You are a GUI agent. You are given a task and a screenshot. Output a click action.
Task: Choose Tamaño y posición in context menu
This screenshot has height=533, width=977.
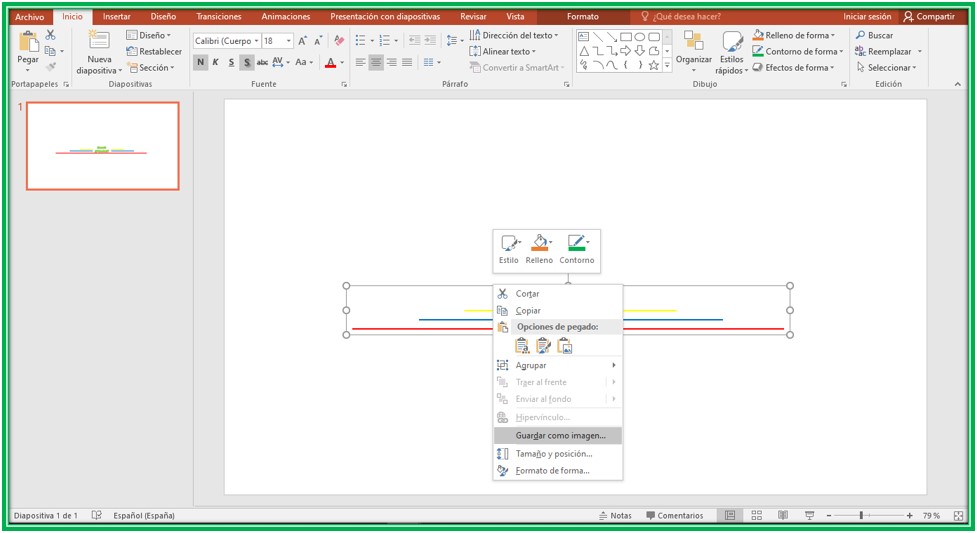(558, 454)
